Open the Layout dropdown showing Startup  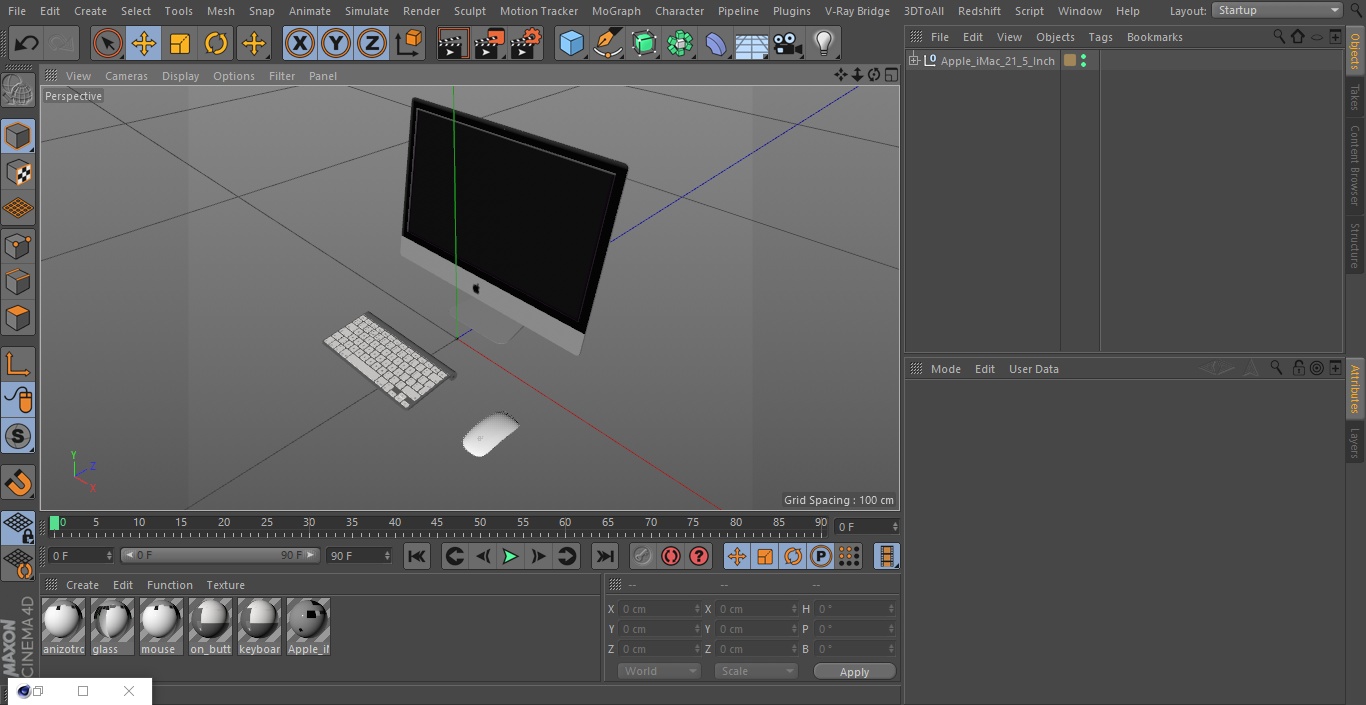[1277, 10]
